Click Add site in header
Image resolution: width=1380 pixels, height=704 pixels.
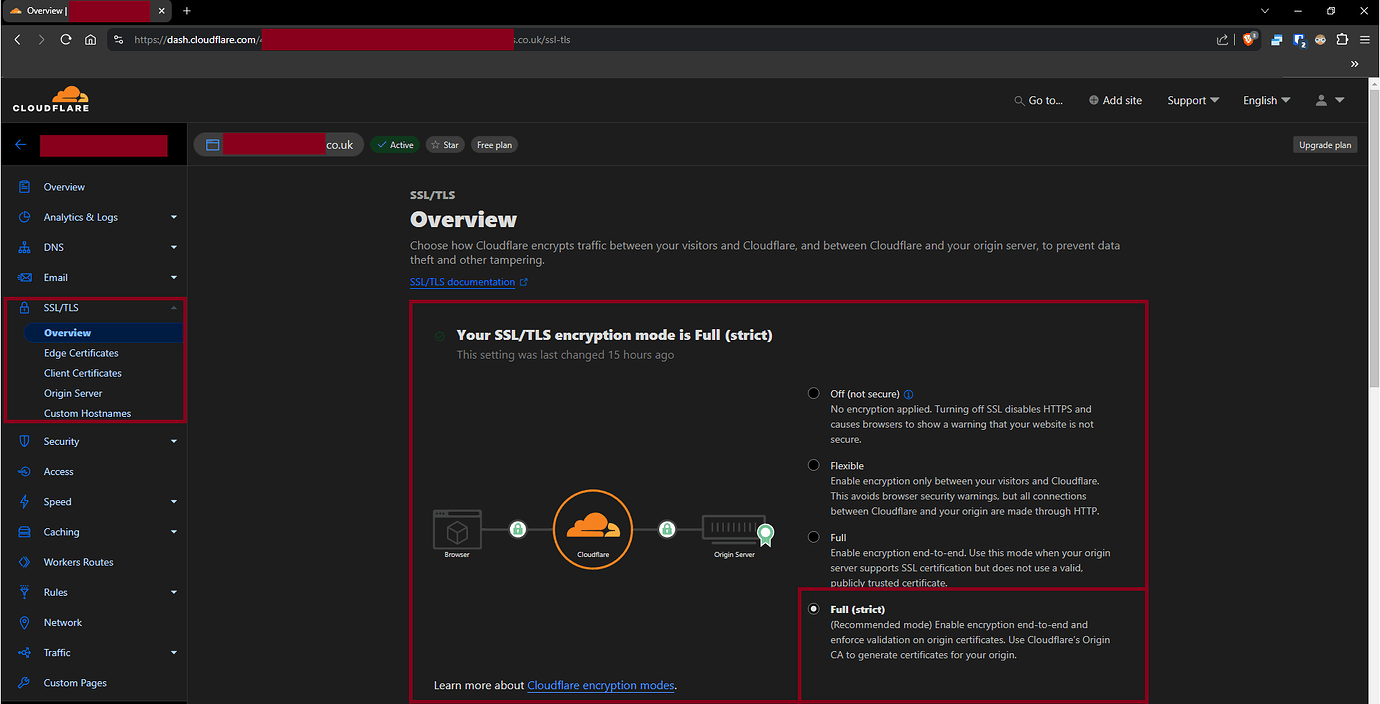pyautogui.click(x=1115, y=100)
